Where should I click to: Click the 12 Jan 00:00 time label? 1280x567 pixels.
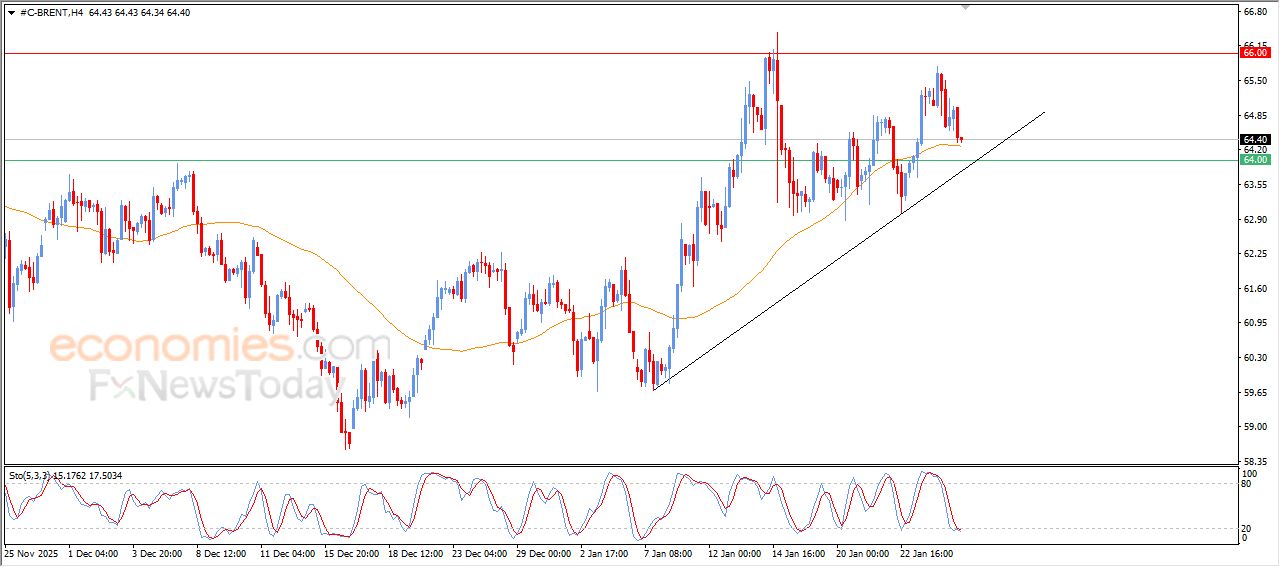[x=735, y=552]
